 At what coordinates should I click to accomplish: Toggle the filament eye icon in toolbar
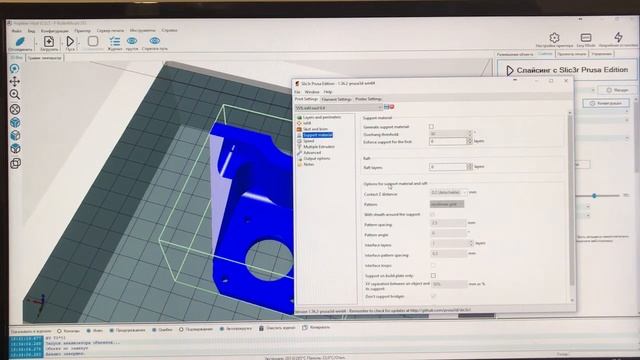click(132, 41)
